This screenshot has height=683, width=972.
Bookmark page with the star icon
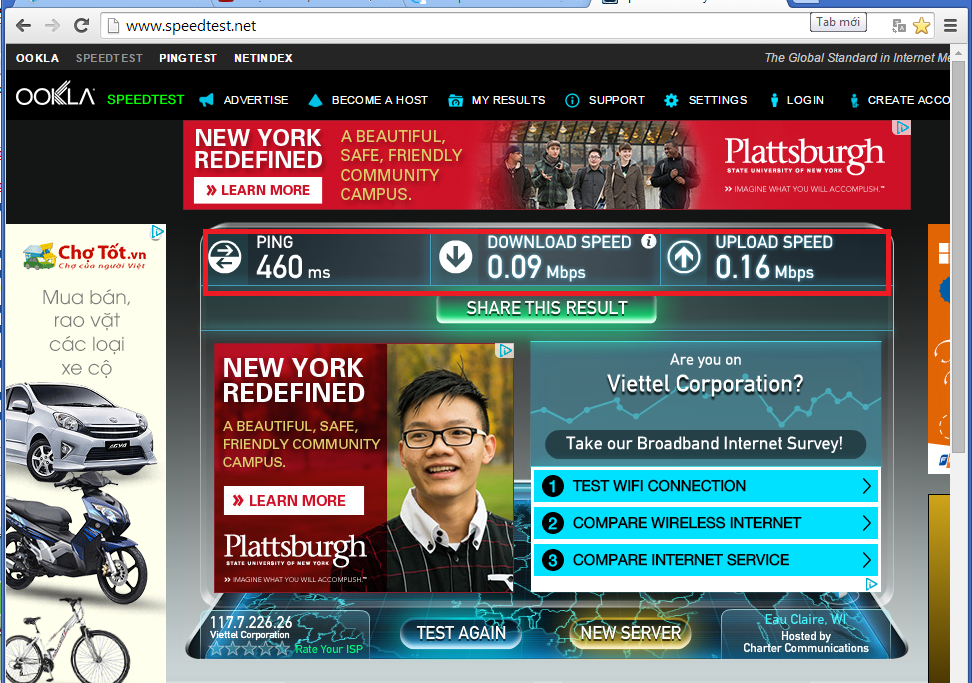pyautogui.click(x=921, y=25)
